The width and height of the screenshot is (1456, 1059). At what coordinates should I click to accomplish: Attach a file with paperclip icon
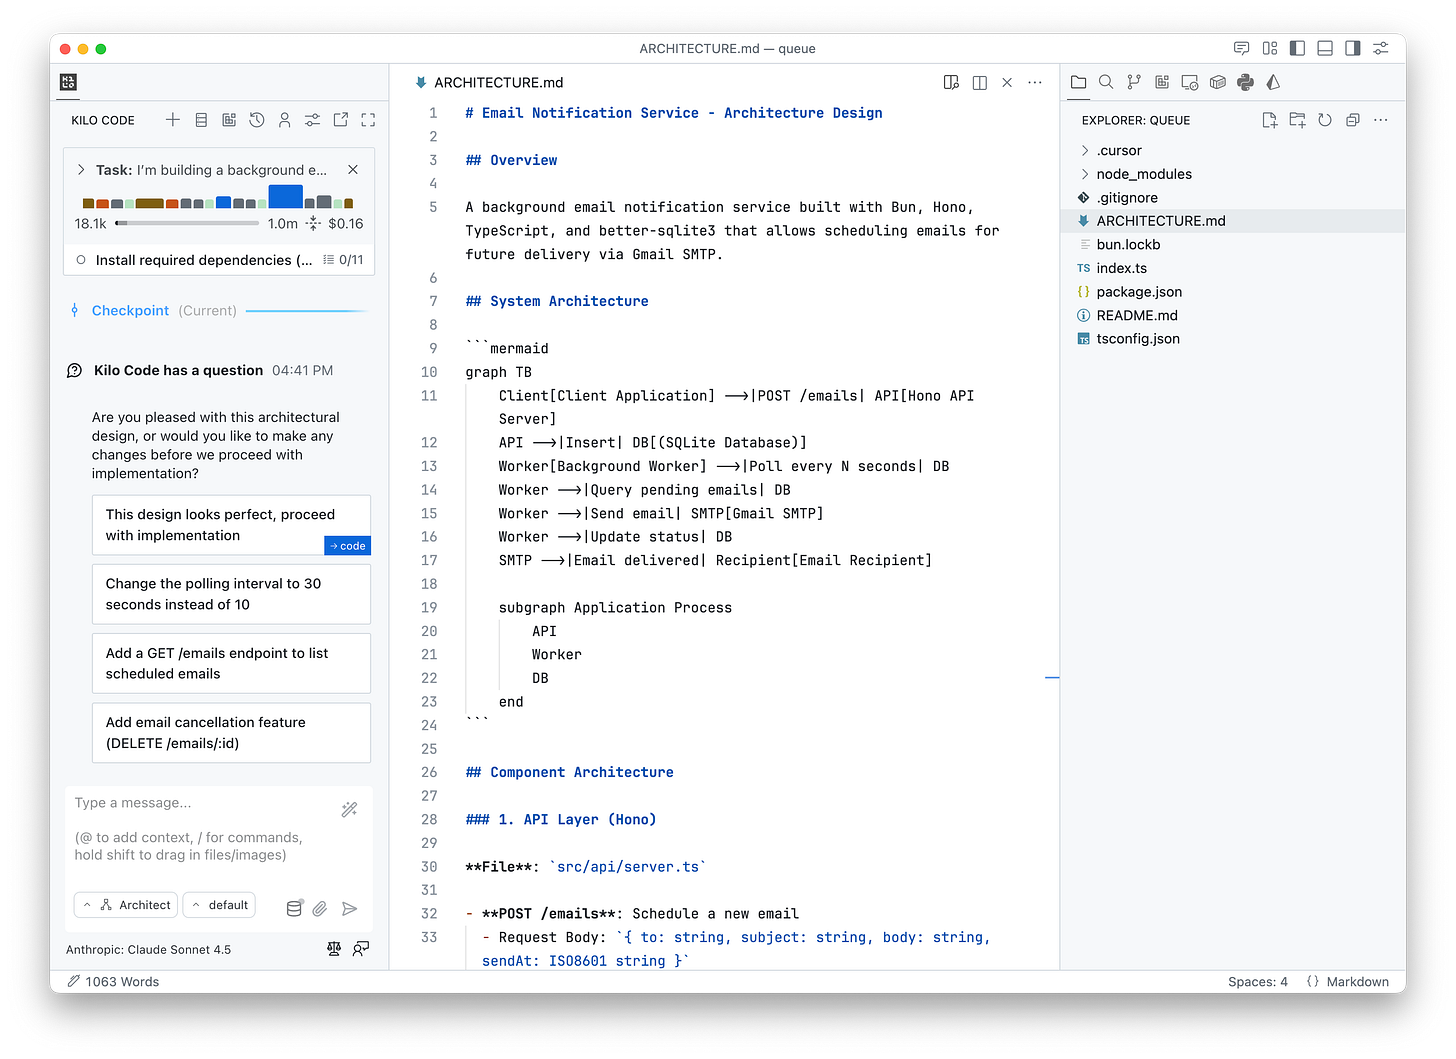coord(320,909)
